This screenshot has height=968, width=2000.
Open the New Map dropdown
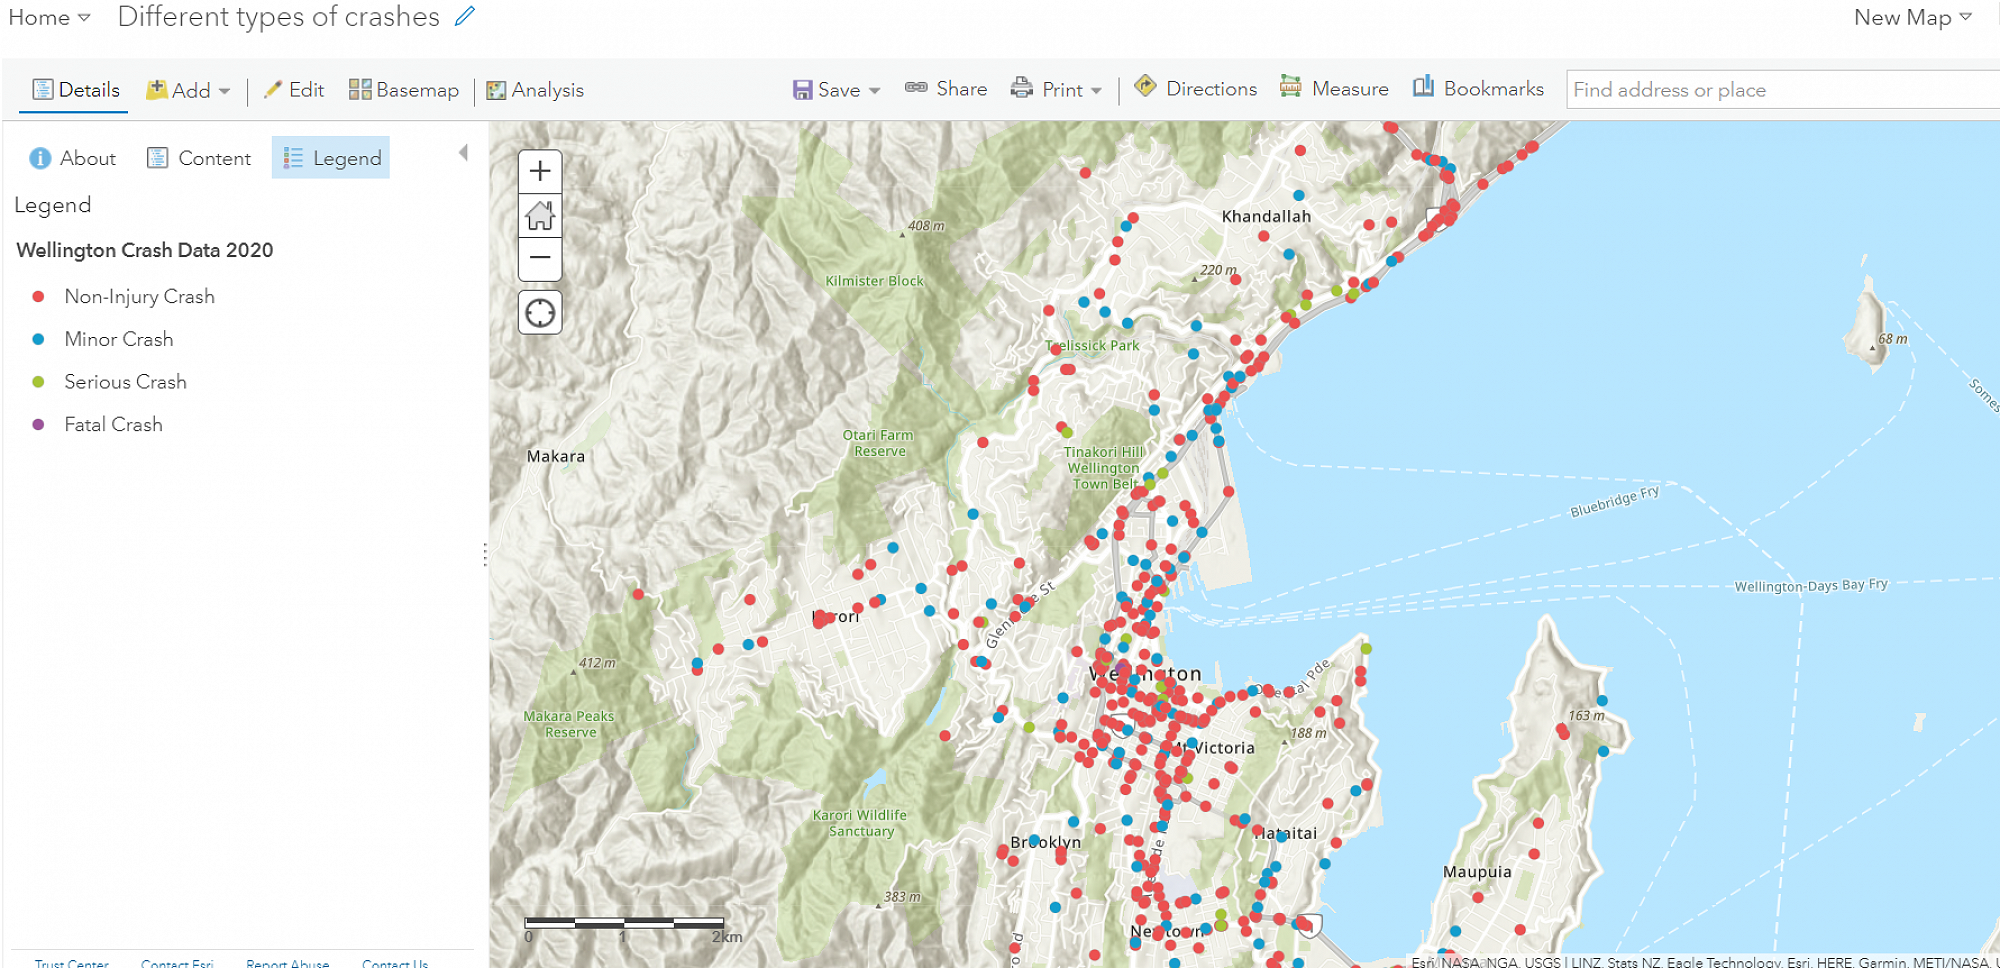pyautogui.click(x=1912, y=18)
